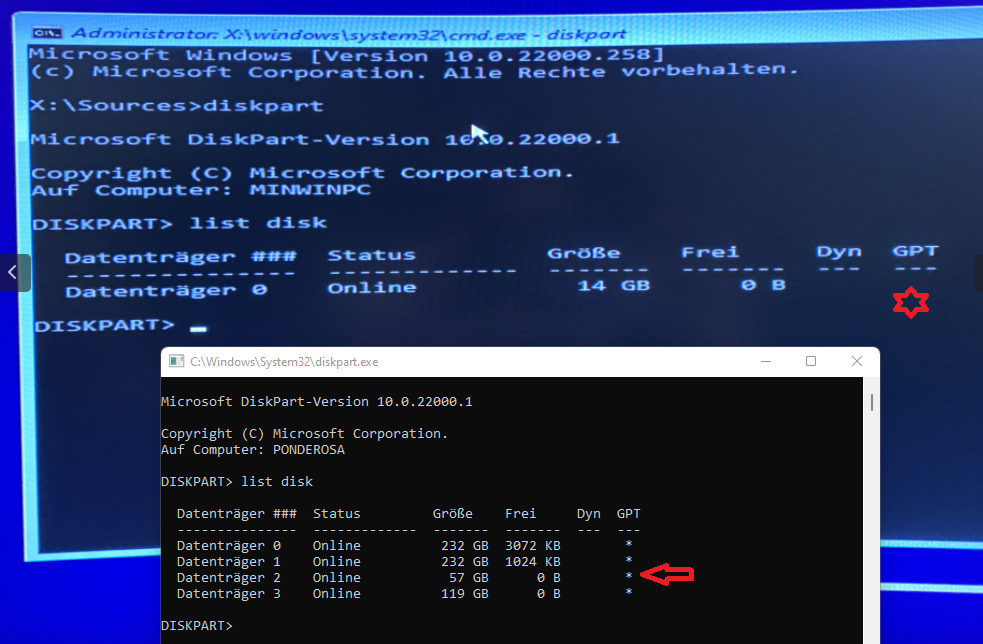Click the C:\Windows\System32\diskpart.exe title text
This screenshot has width=983, height=644.
tap(284, 362)
